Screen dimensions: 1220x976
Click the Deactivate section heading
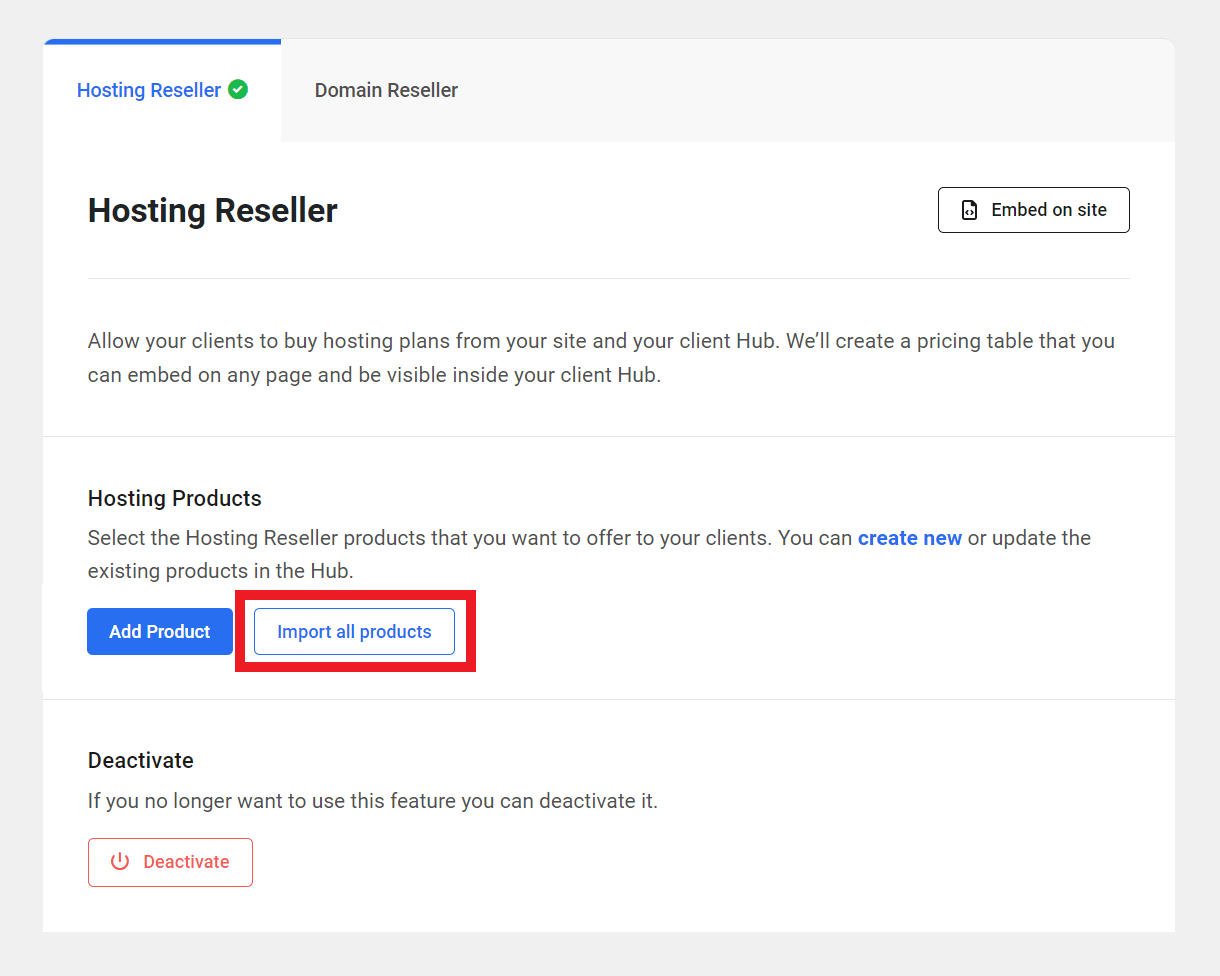(141, 760)
